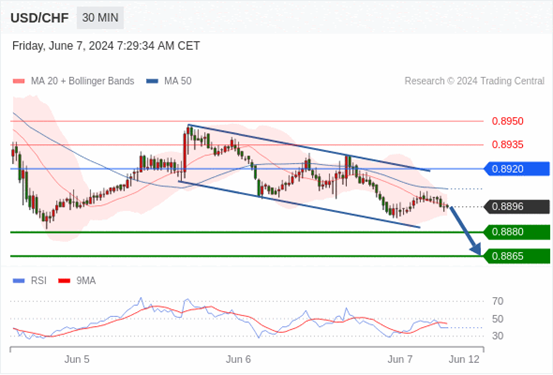The image size is (553, 375).
Task: Click 'MA 20 + Bollinger Bands' legend label
Action: click(x=83, y=81)
